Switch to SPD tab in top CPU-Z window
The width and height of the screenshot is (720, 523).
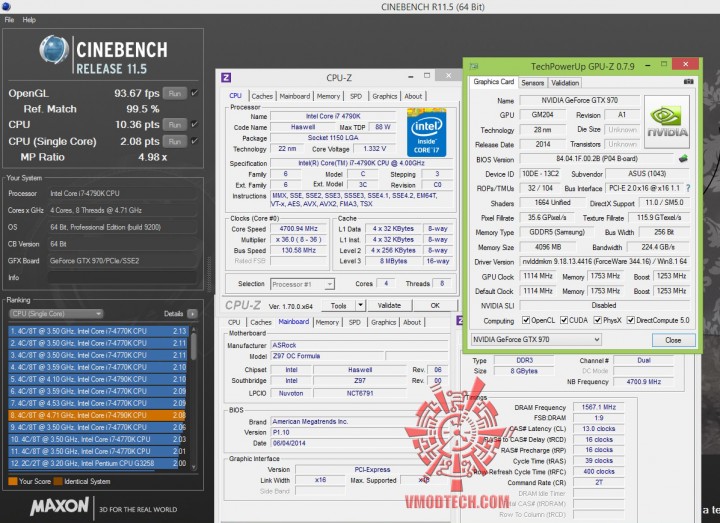pyautogui.click(x=356, y=96)
